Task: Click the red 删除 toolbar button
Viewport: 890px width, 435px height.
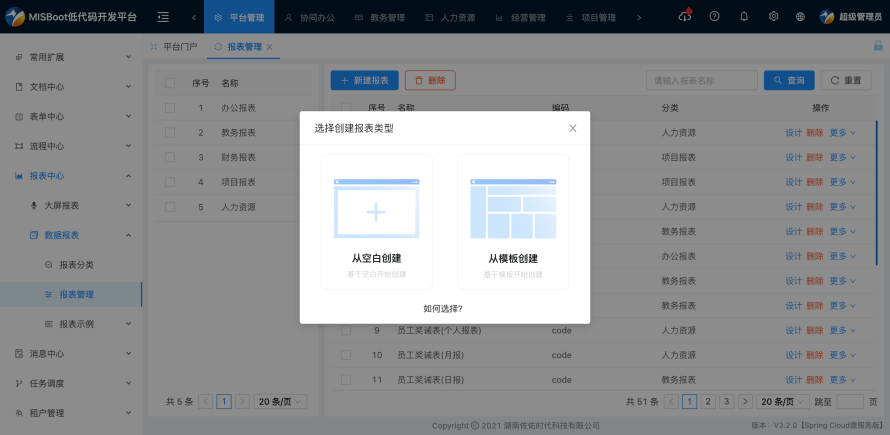Action: click(x=430, y=80)
